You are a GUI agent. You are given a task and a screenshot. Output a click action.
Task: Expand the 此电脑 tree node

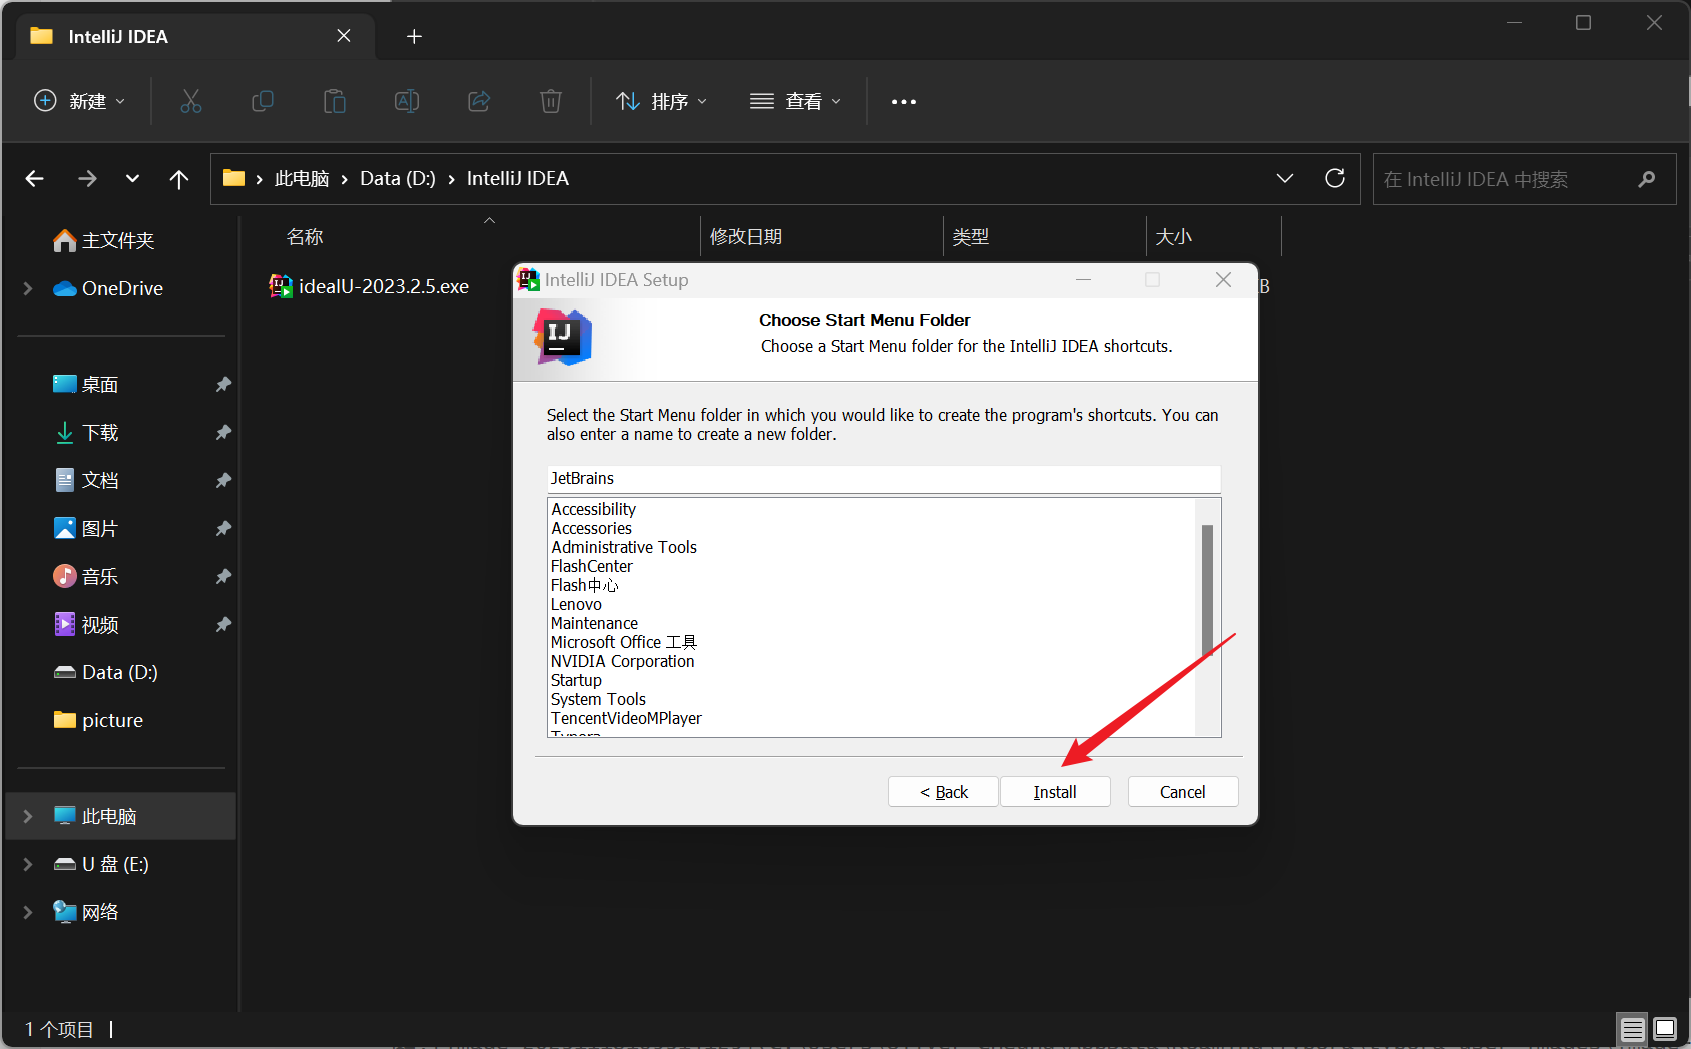pyautogui.click(x=28, y=816)
